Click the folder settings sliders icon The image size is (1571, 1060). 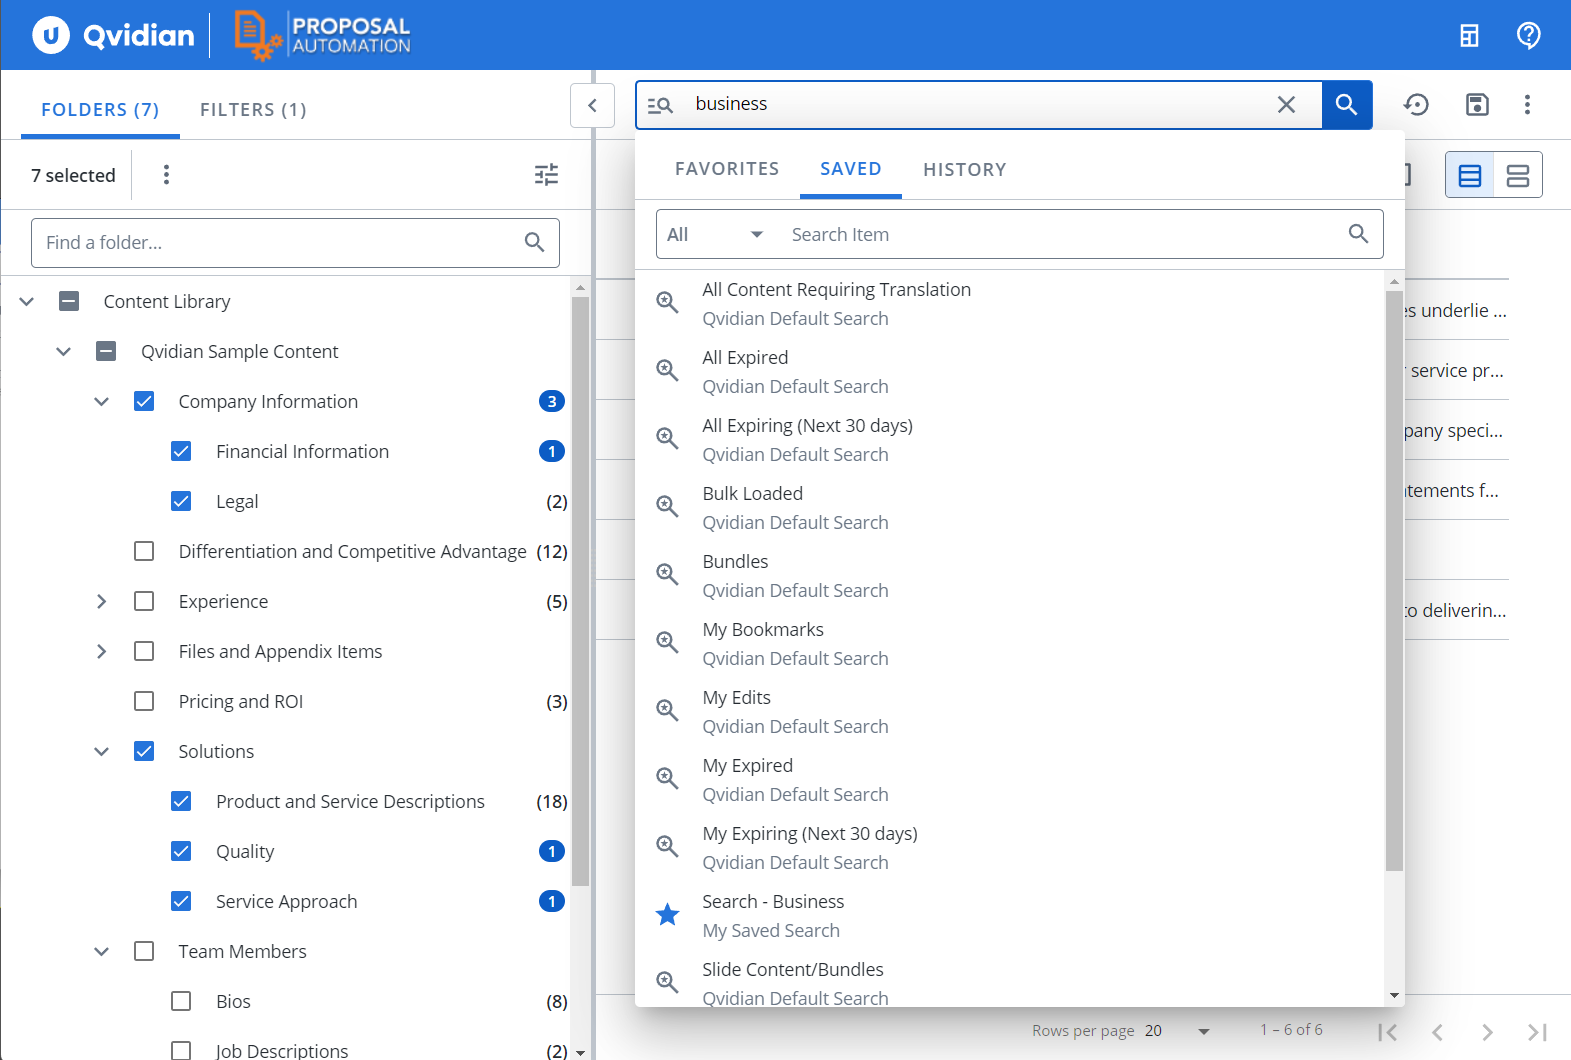tap(546, 175)
